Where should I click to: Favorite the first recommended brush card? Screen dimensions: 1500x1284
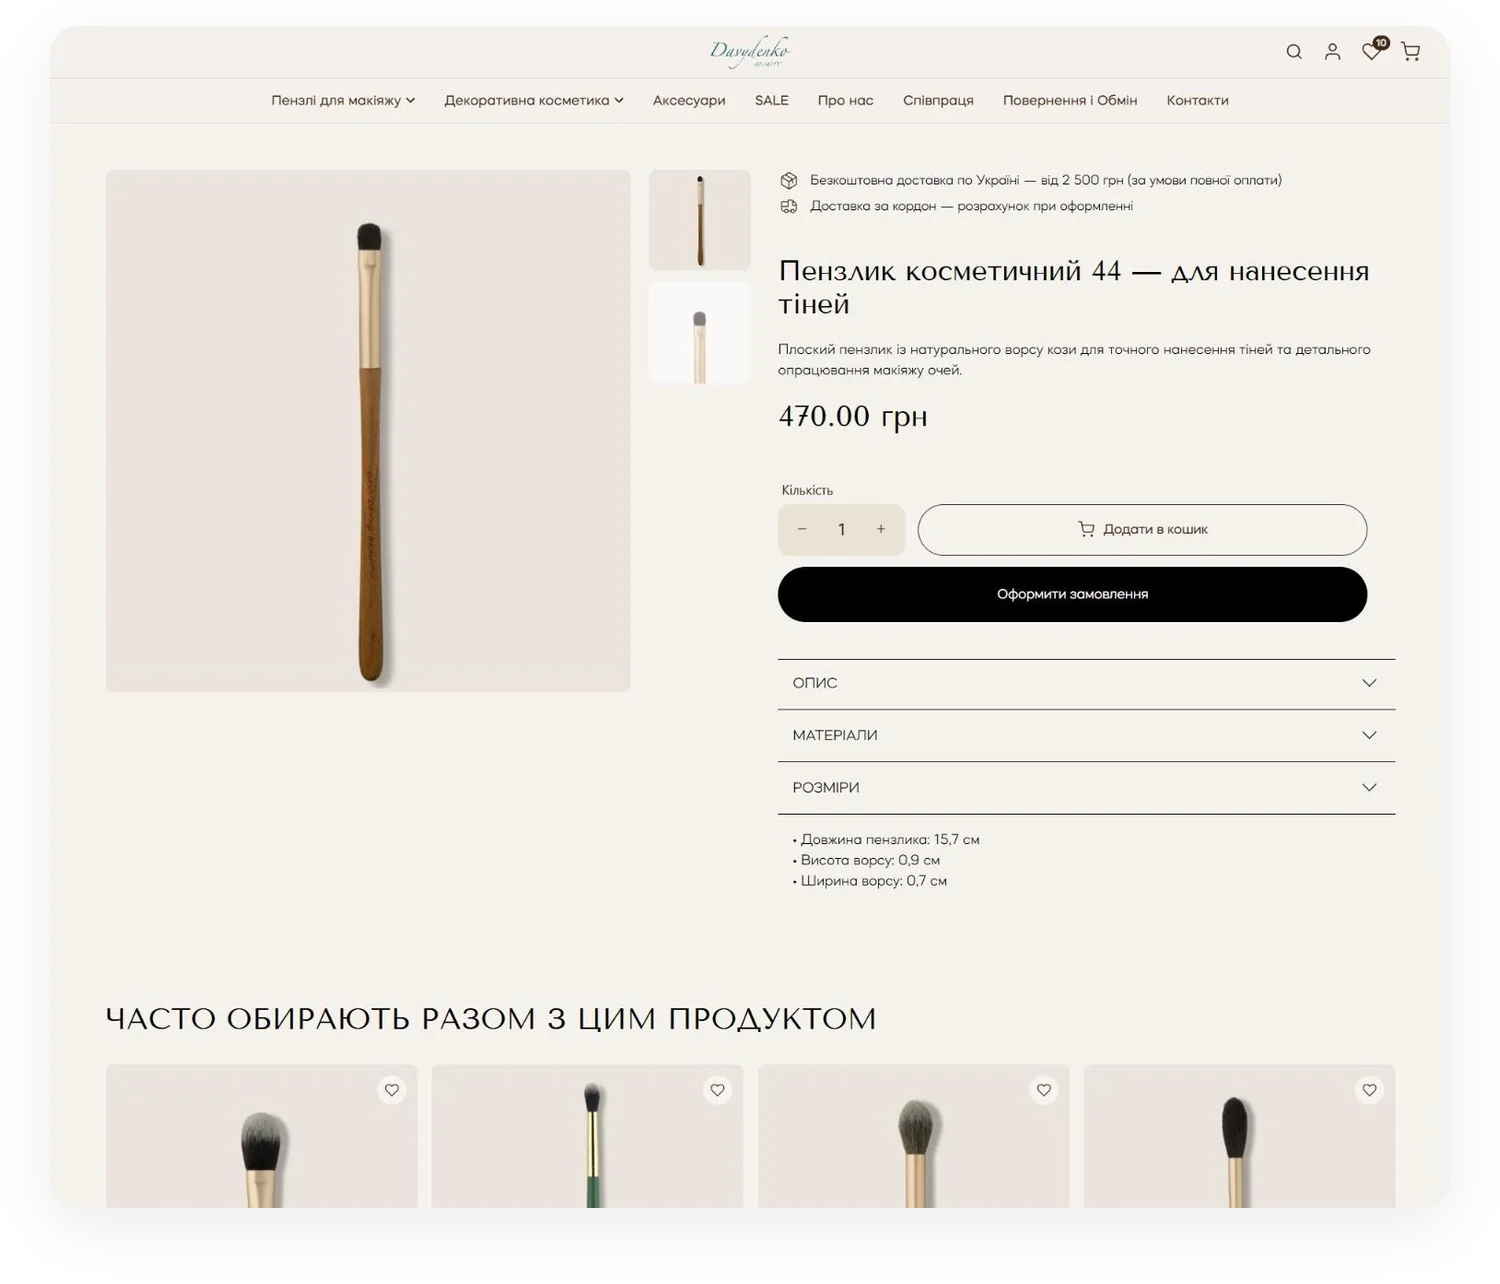[x=392, y=1090]
